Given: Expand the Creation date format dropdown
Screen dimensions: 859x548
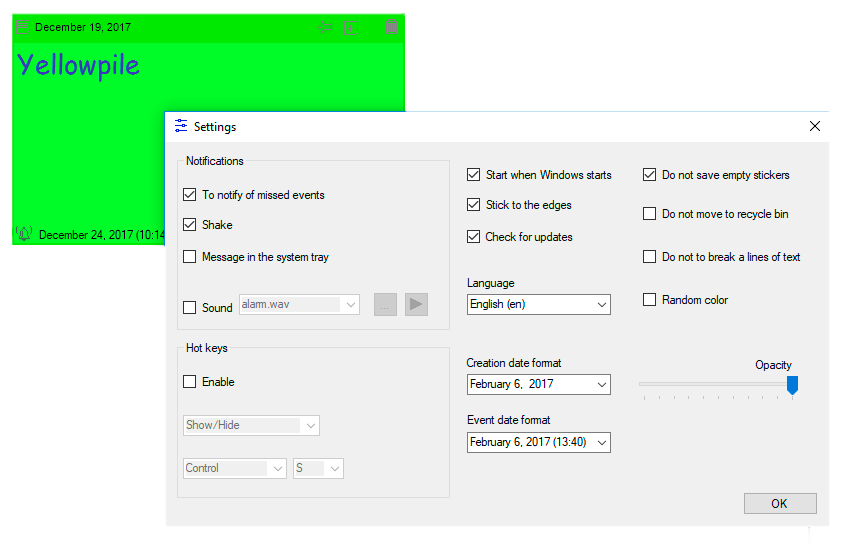Looking at the screenshot, I should [539, 384].
